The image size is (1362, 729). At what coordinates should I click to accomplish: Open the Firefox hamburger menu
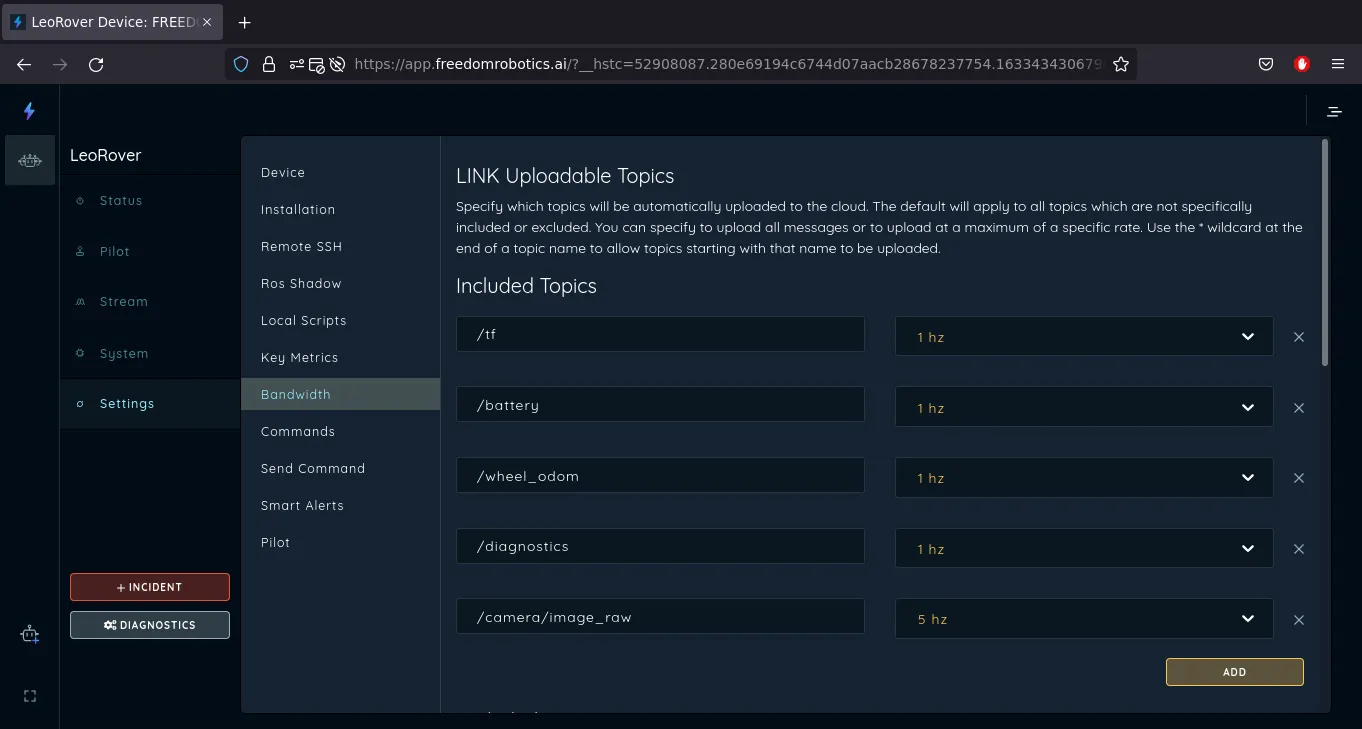(1338, 64)
